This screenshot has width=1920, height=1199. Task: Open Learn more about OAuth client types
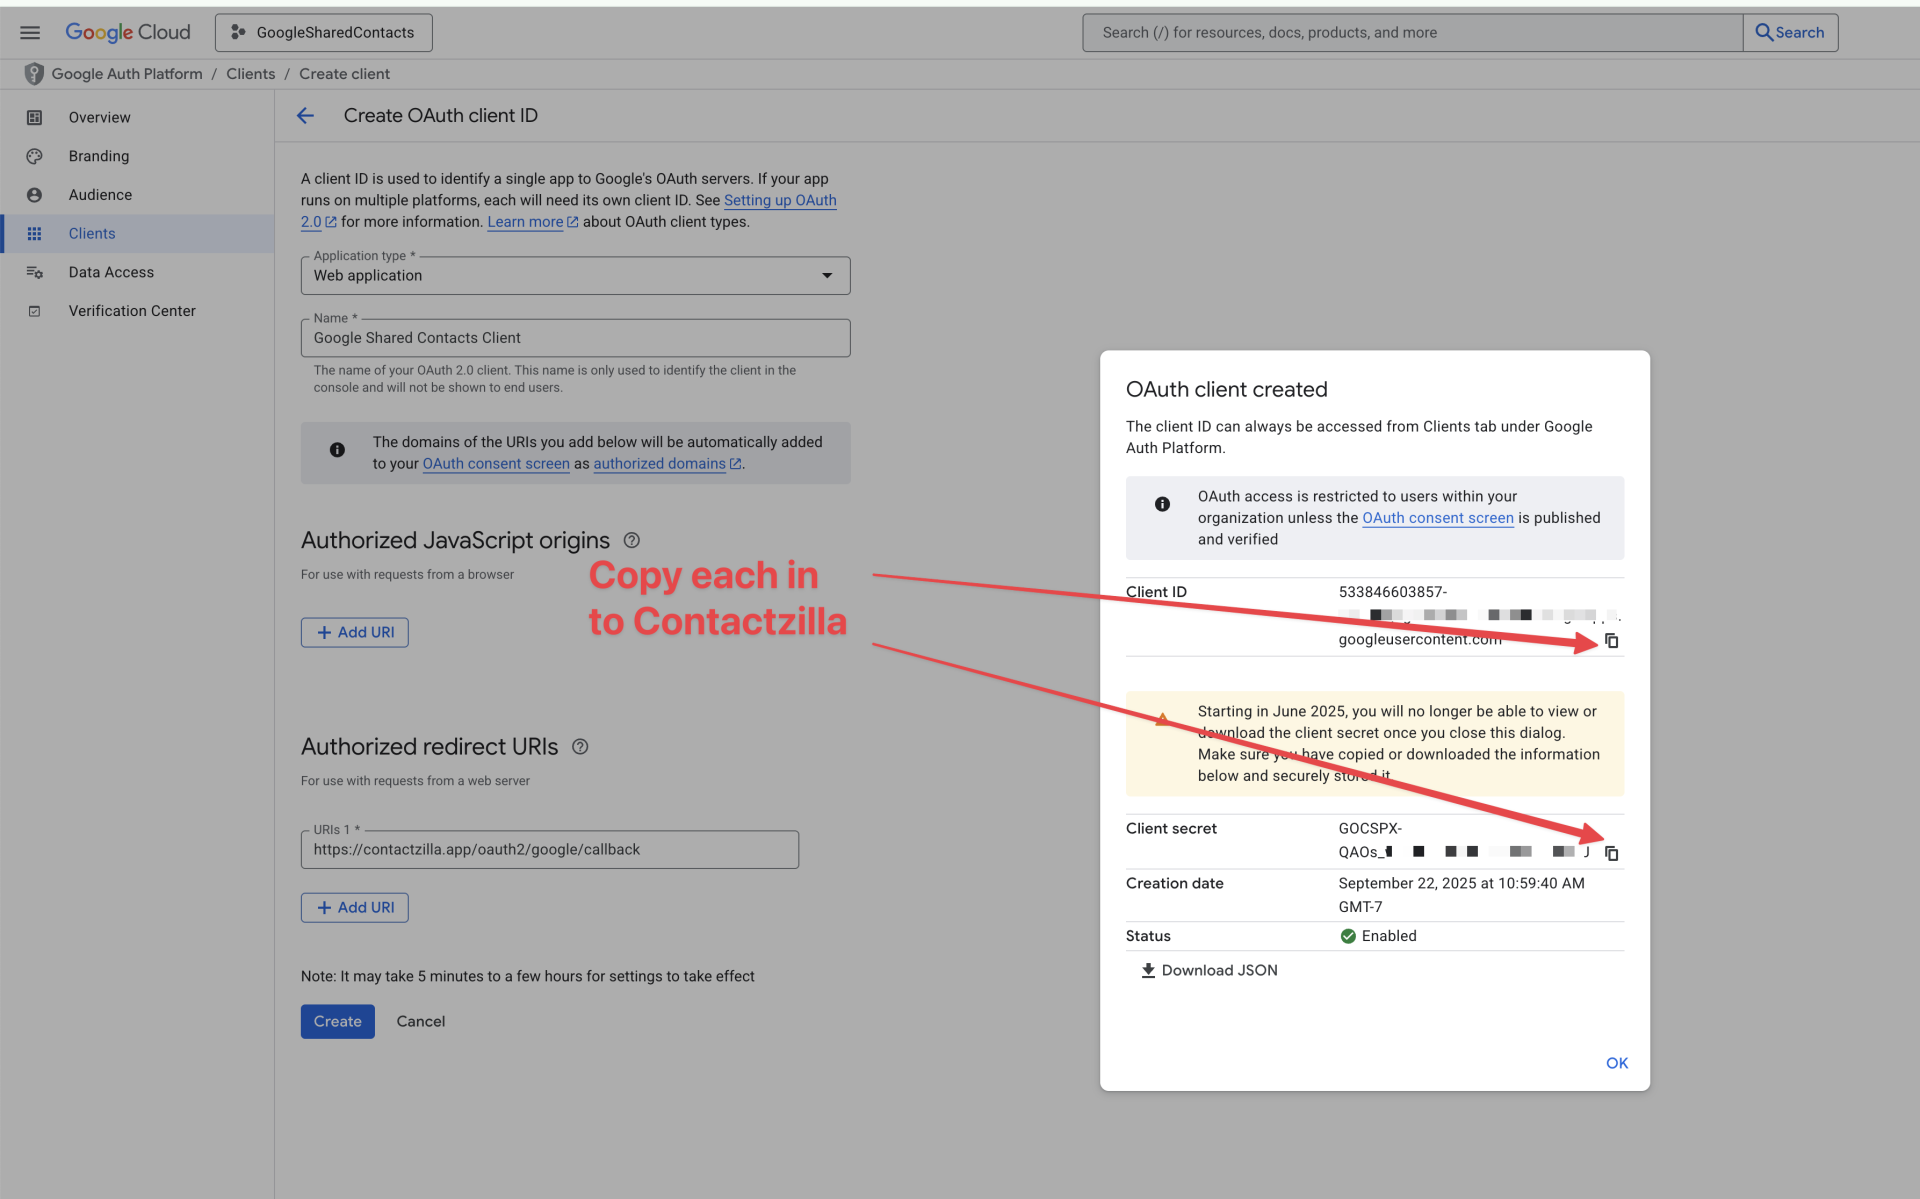click(525, 222)
